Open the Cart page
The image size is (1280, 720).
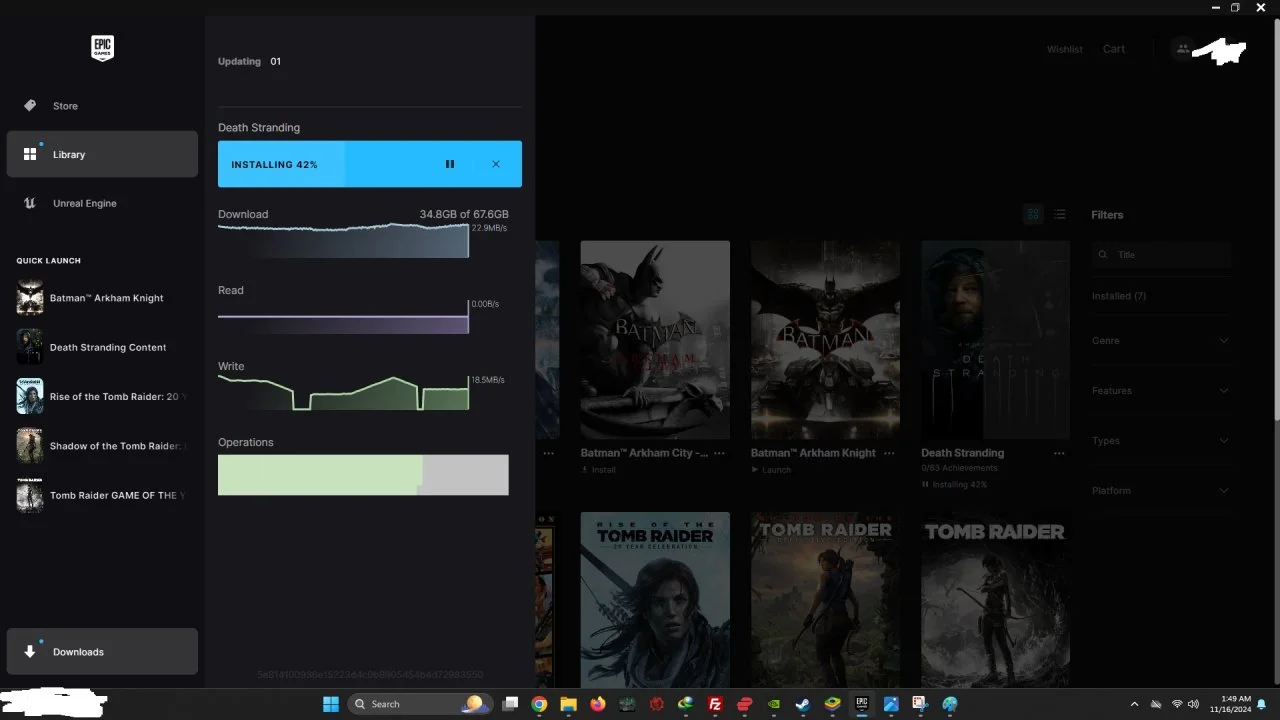[1114, 49]
